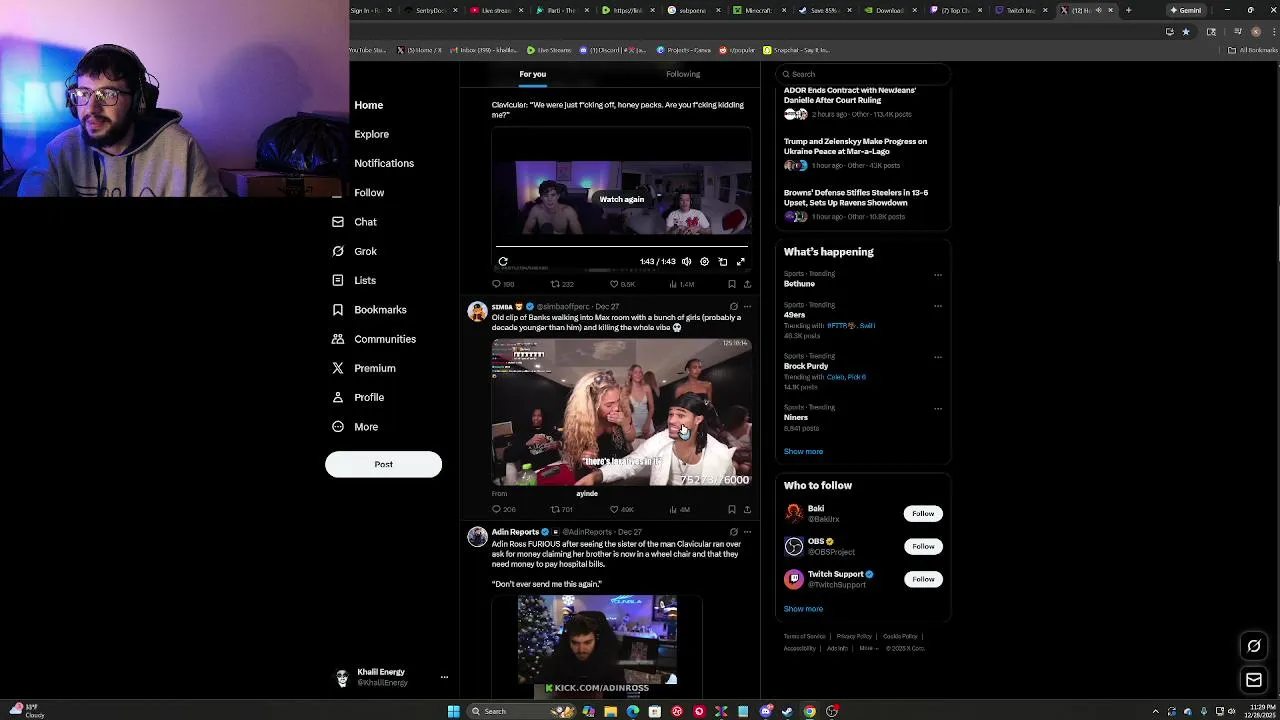Screen dimensions: 1280x720
Task: View SIMBA post analytics (4M views)
Action: tap(680, 510)
